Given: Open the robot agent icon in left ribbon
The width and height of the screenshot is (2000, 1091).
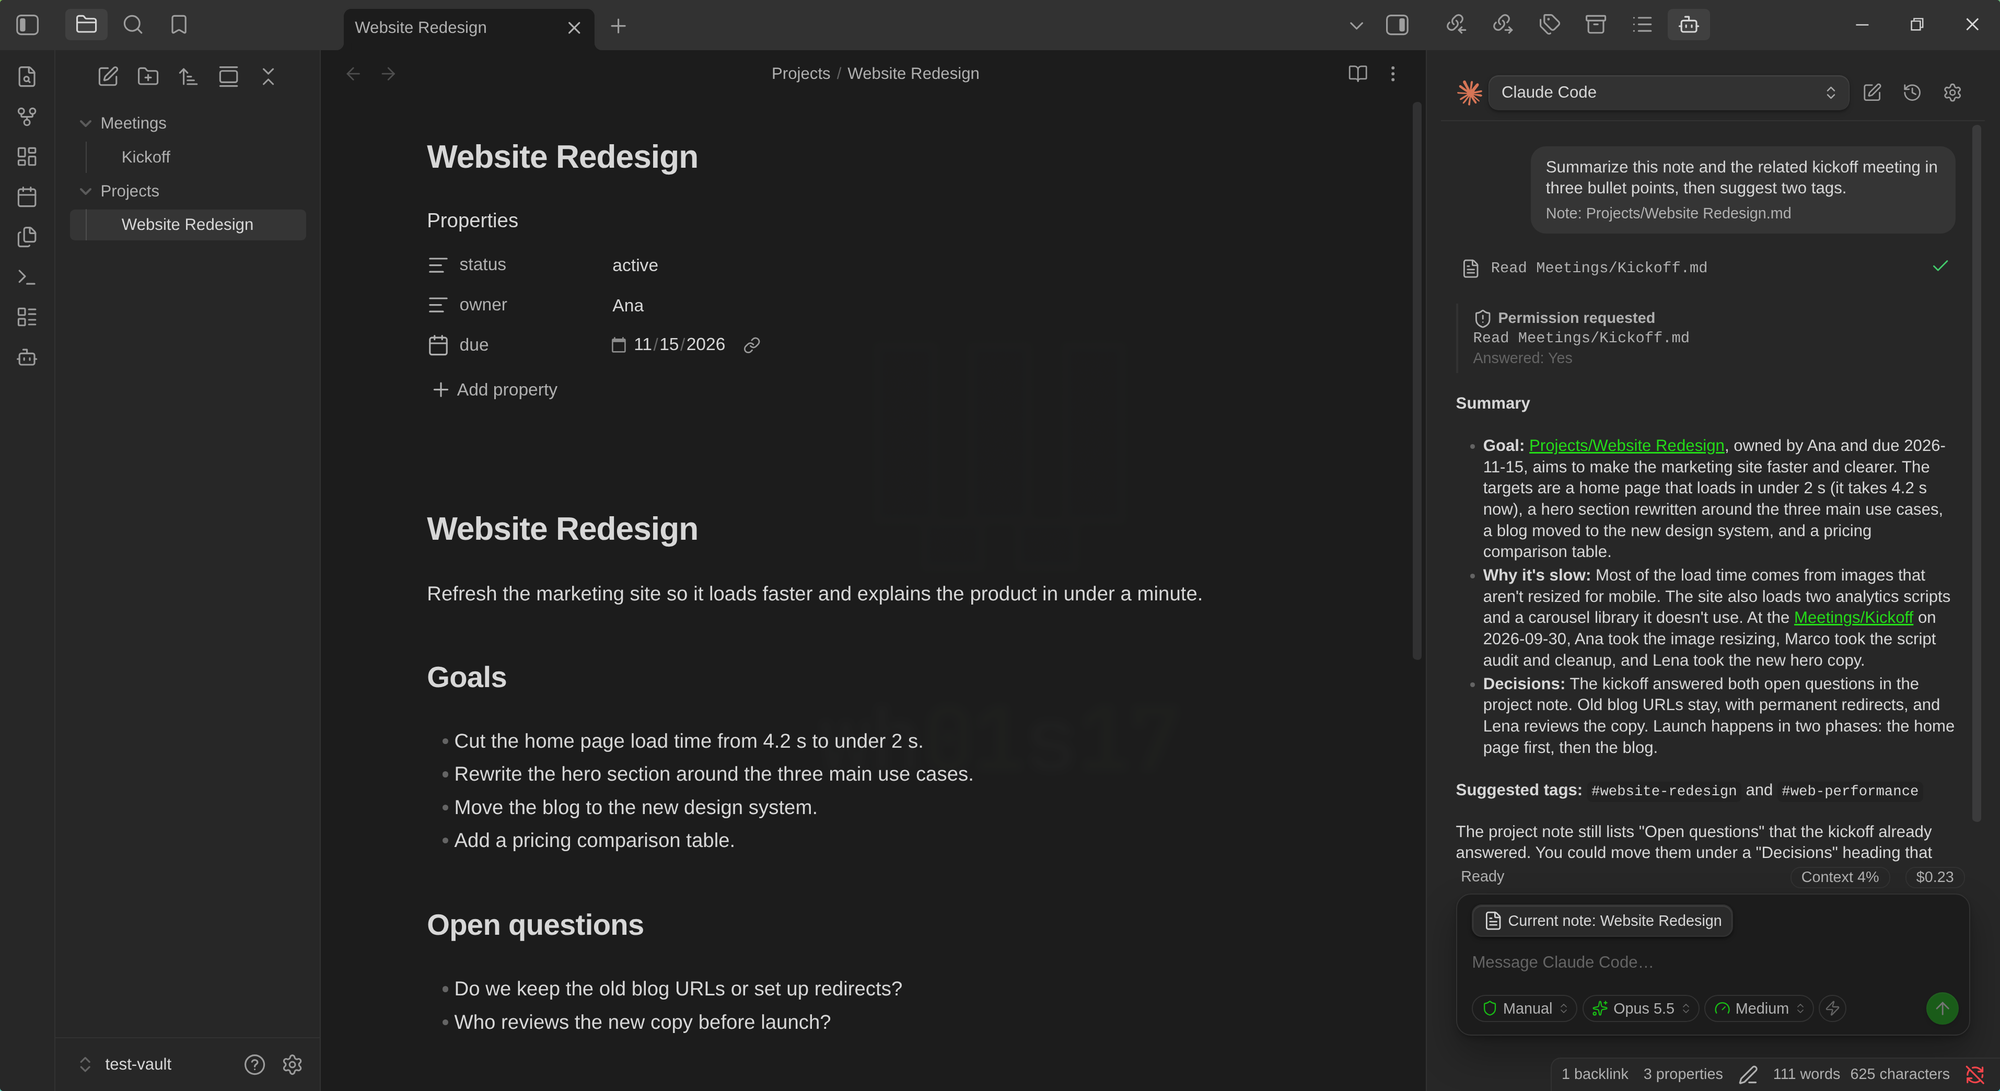Looking at the screenshot, I should point(27,357).
